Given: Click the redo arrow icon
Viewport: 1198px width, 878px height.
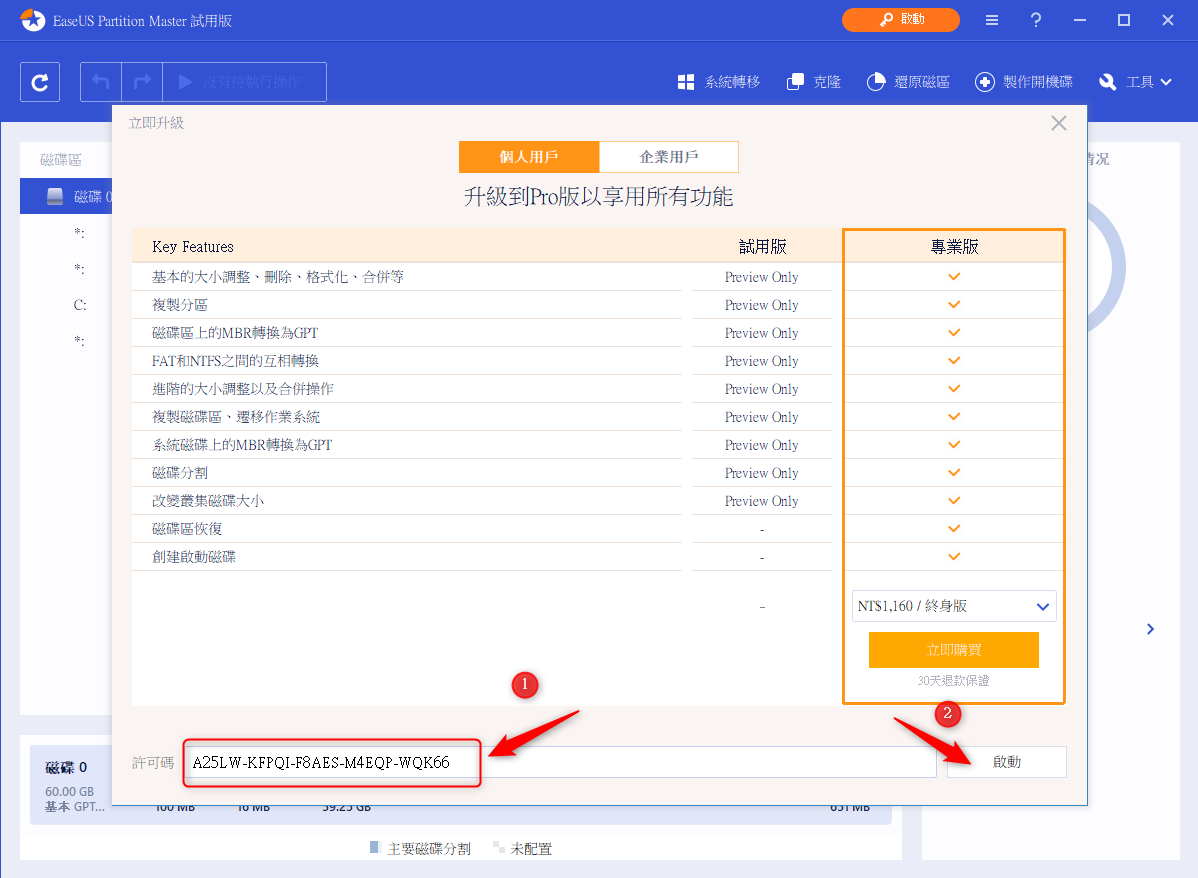Looking at the screenshot, I should (x=142, y=82).
